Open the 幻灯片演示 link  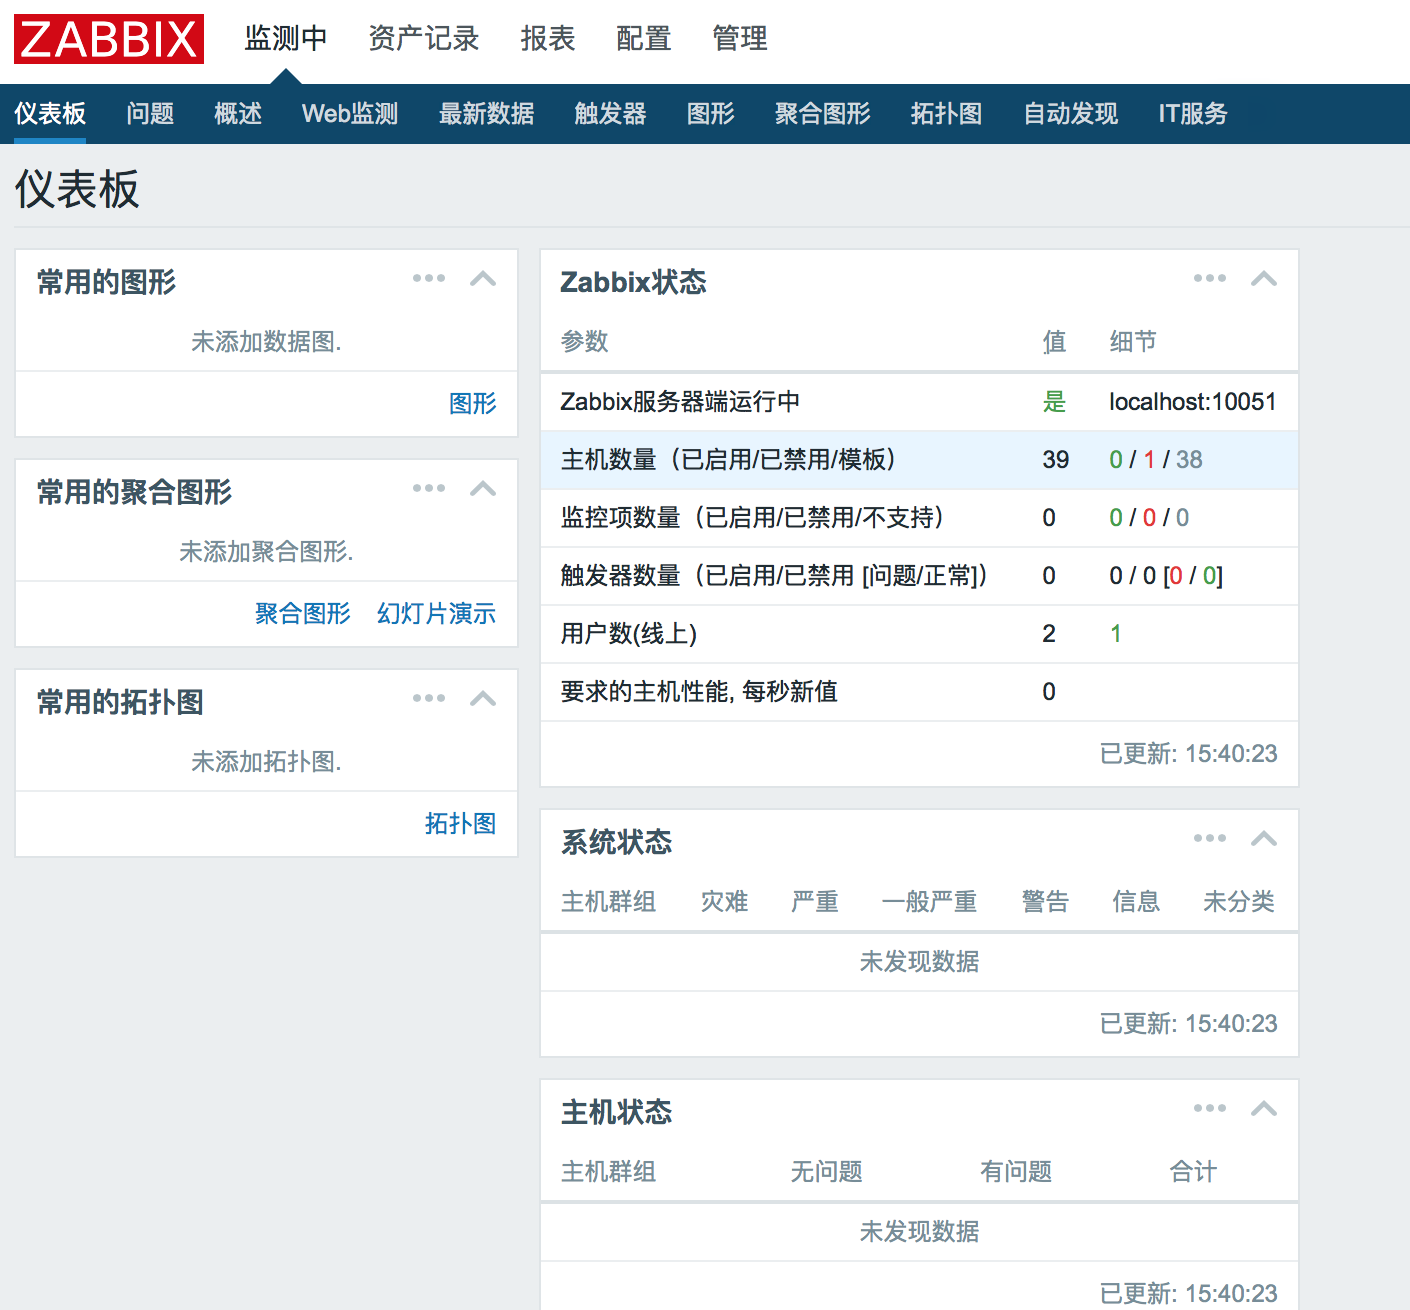(x=437, y=614)
